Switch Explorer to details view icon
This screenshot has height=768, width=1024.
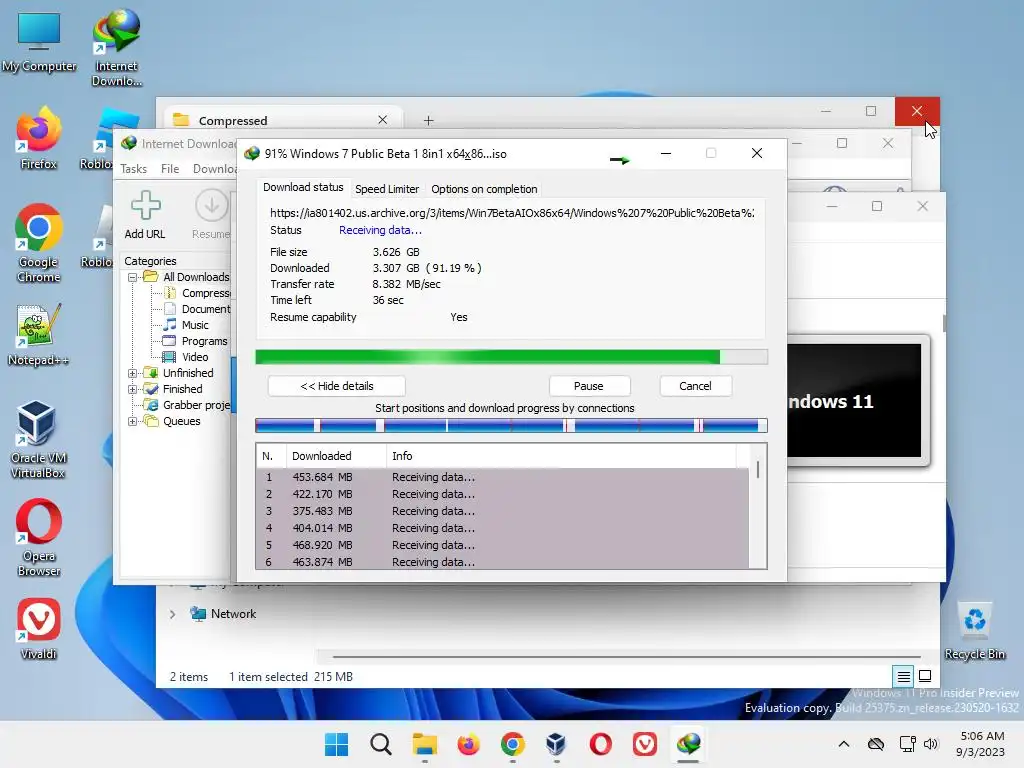(x=903, y=677)
